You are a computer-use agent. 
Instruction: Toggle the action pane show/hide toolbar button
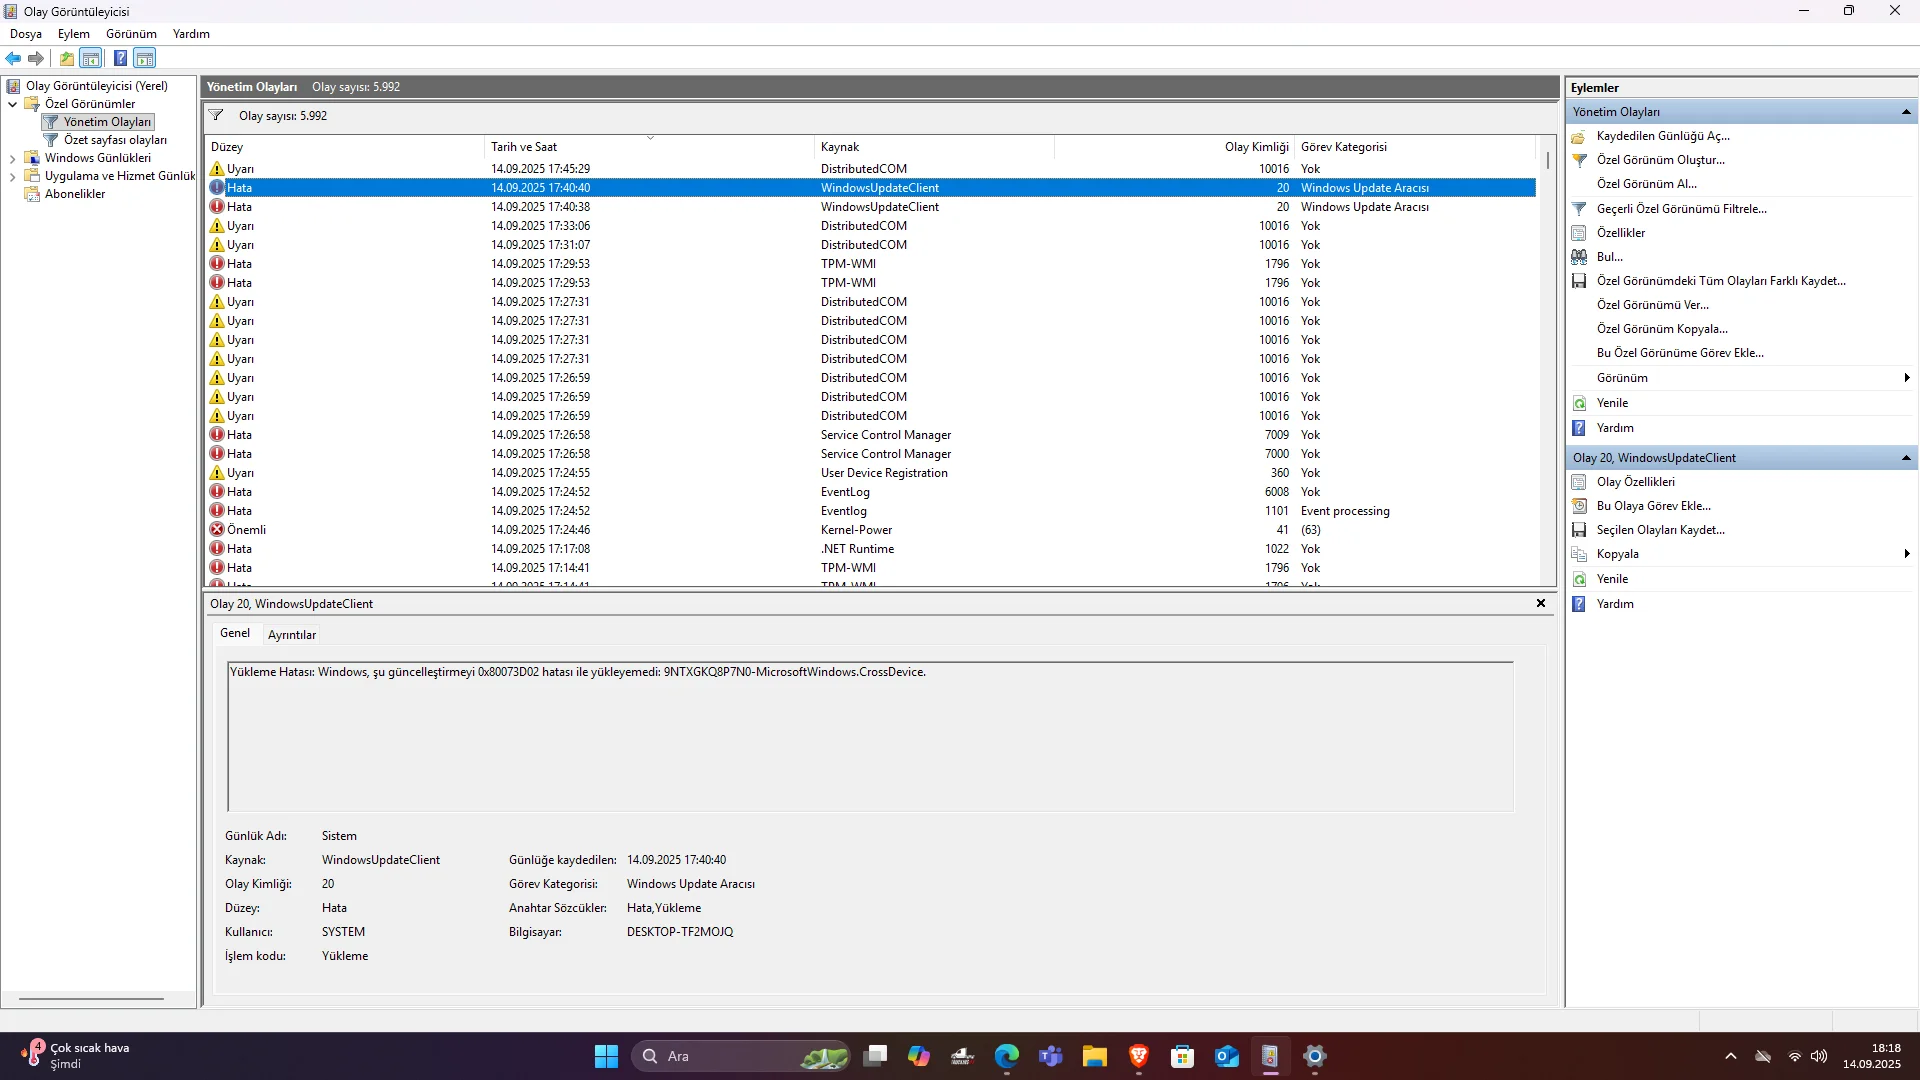click(145, 58)
